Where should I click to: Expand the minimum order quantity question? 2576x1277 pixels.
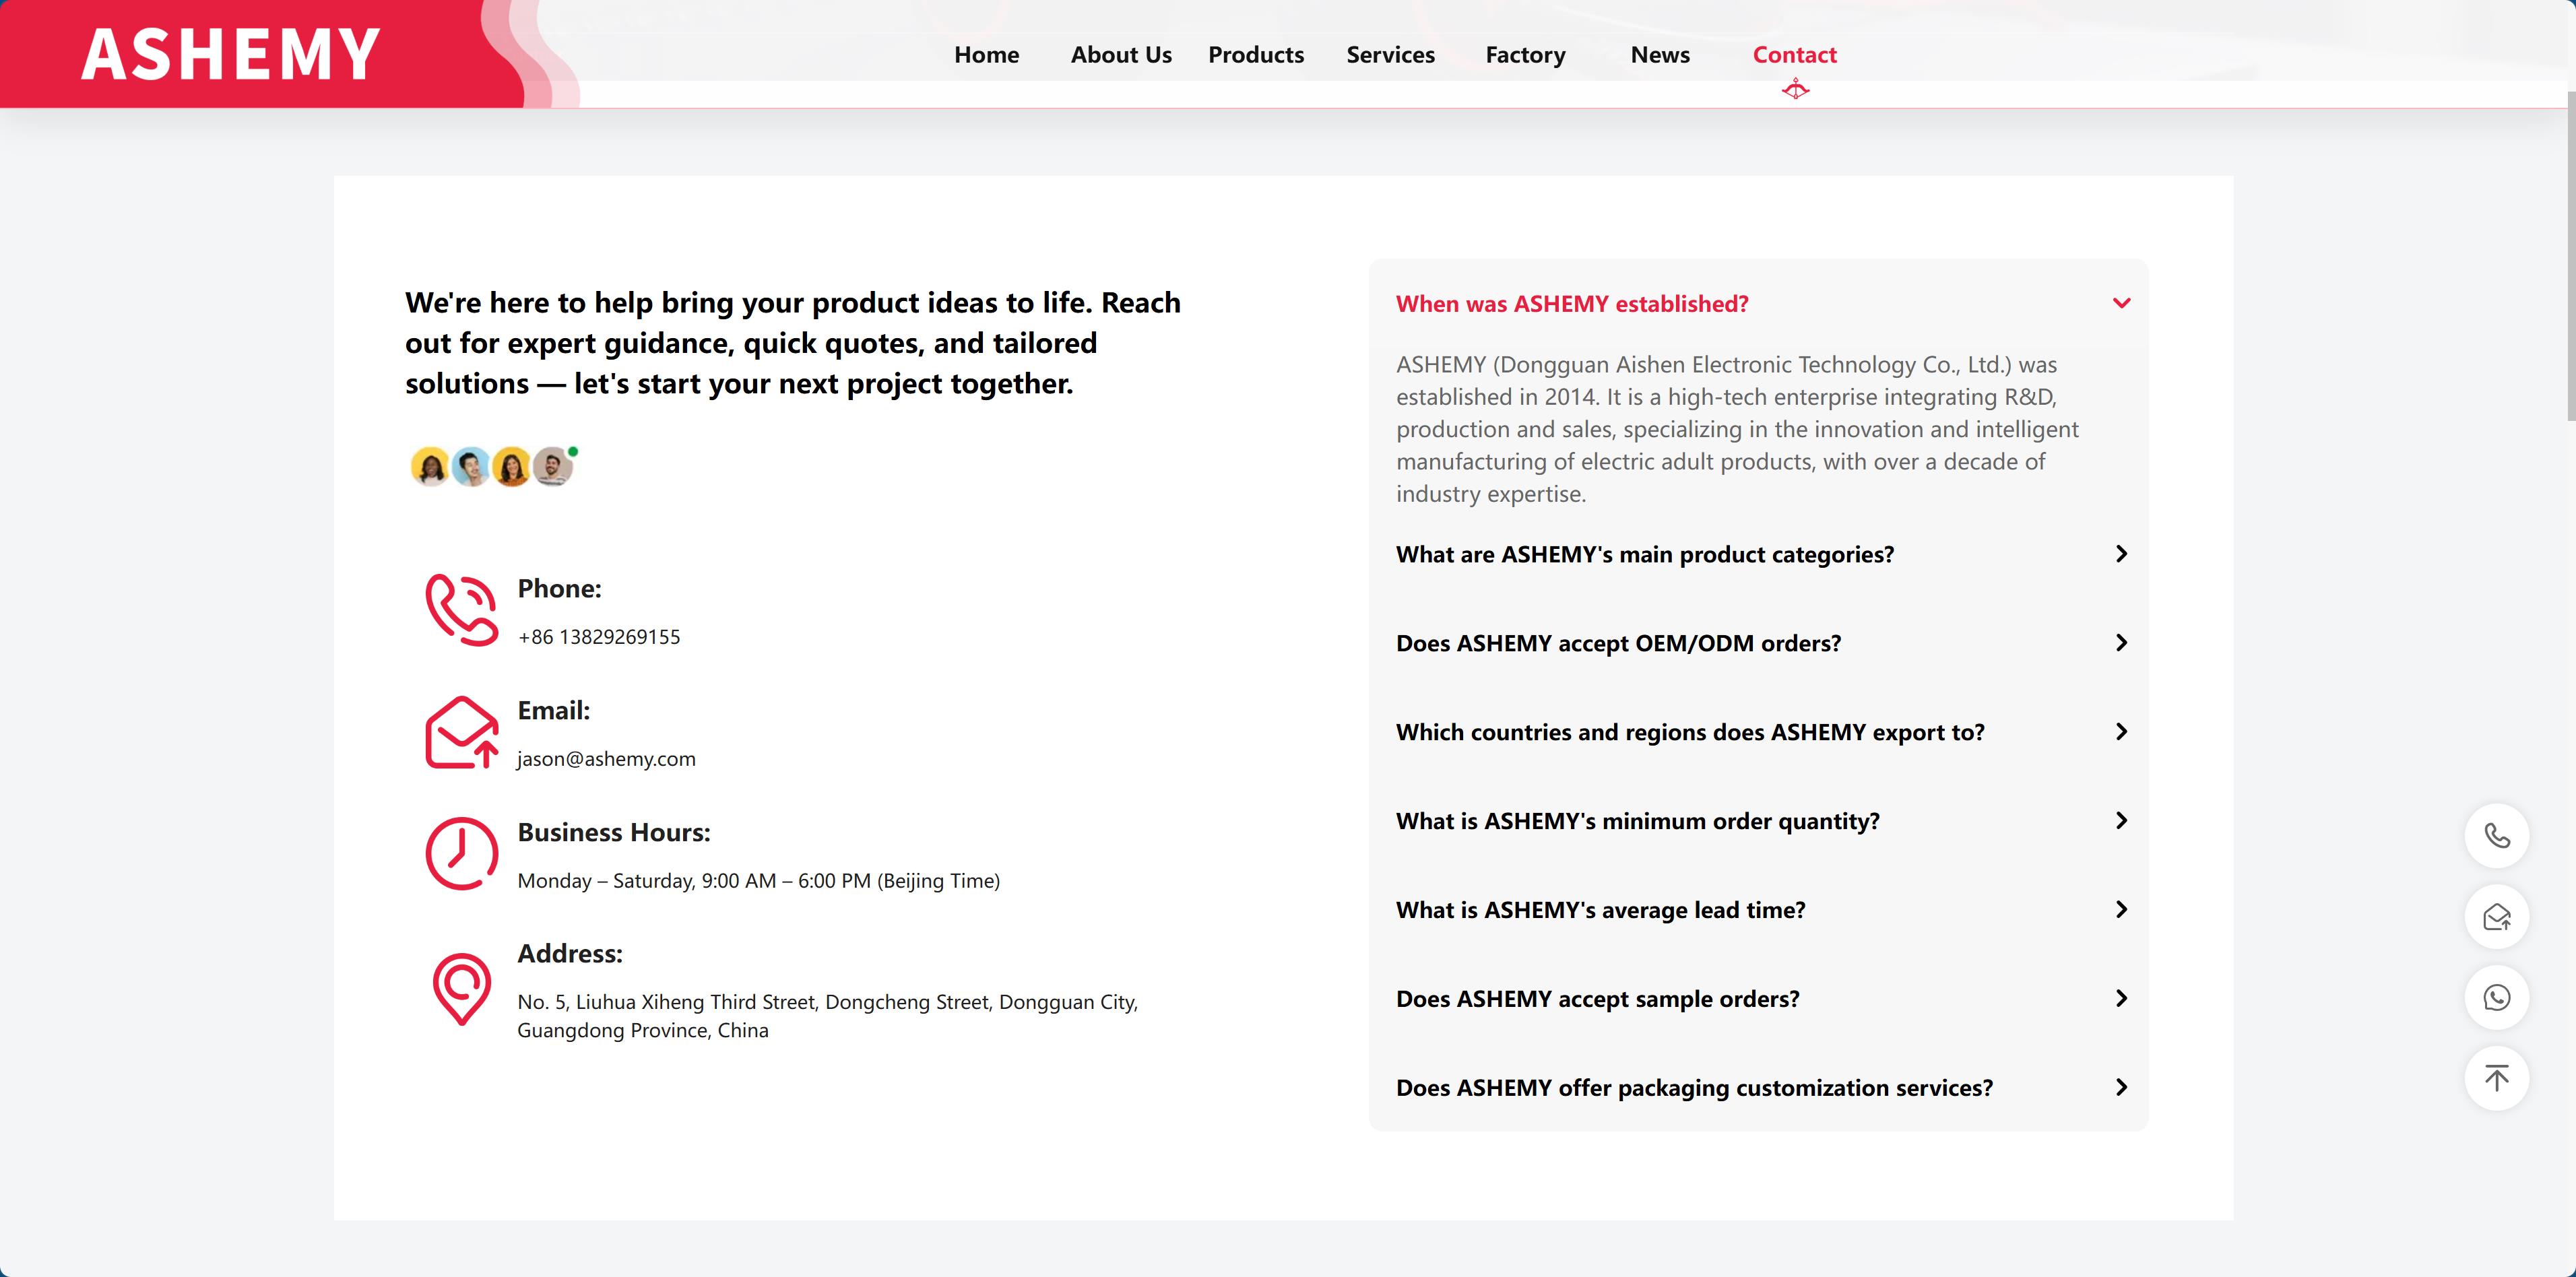click(1758, 821)
